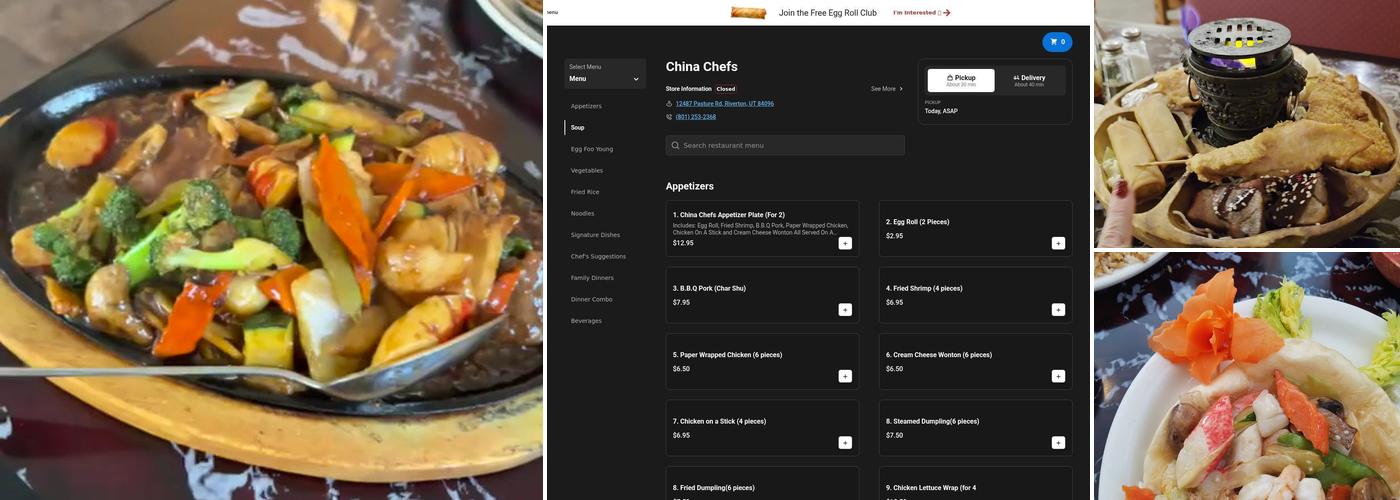
Task: Go to Beverages menu category
Action: pos(586,321)
